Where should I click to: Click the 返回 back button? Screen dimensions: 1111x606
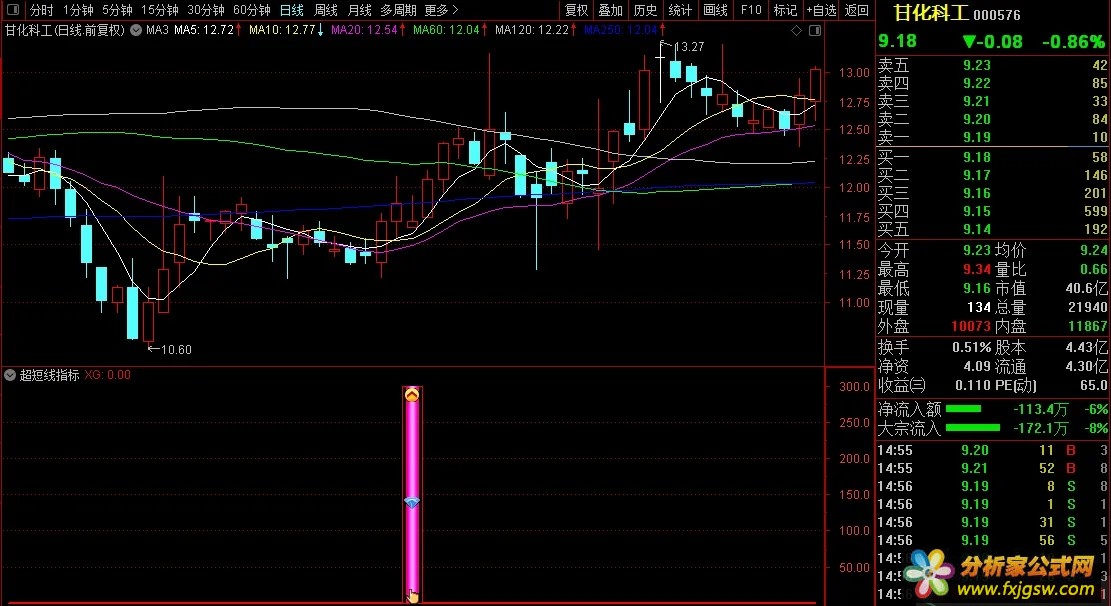tap(857, 10)
